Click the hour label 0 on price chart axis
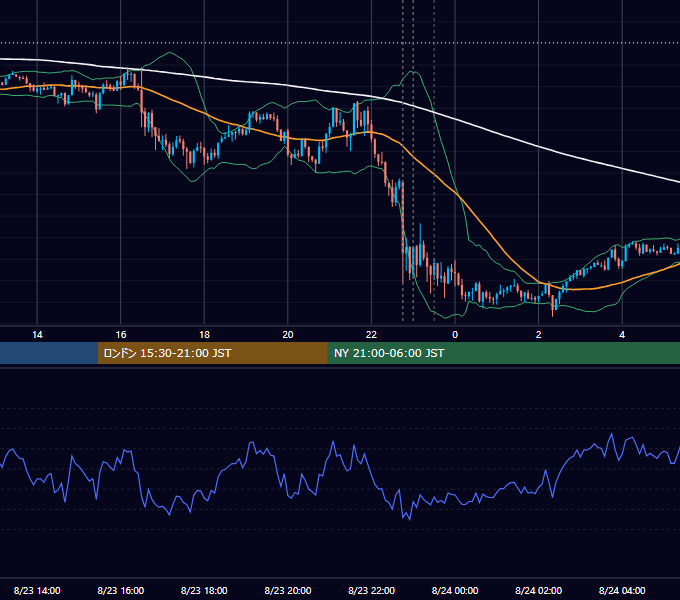680x600 pixels. (x=455, y=335)
